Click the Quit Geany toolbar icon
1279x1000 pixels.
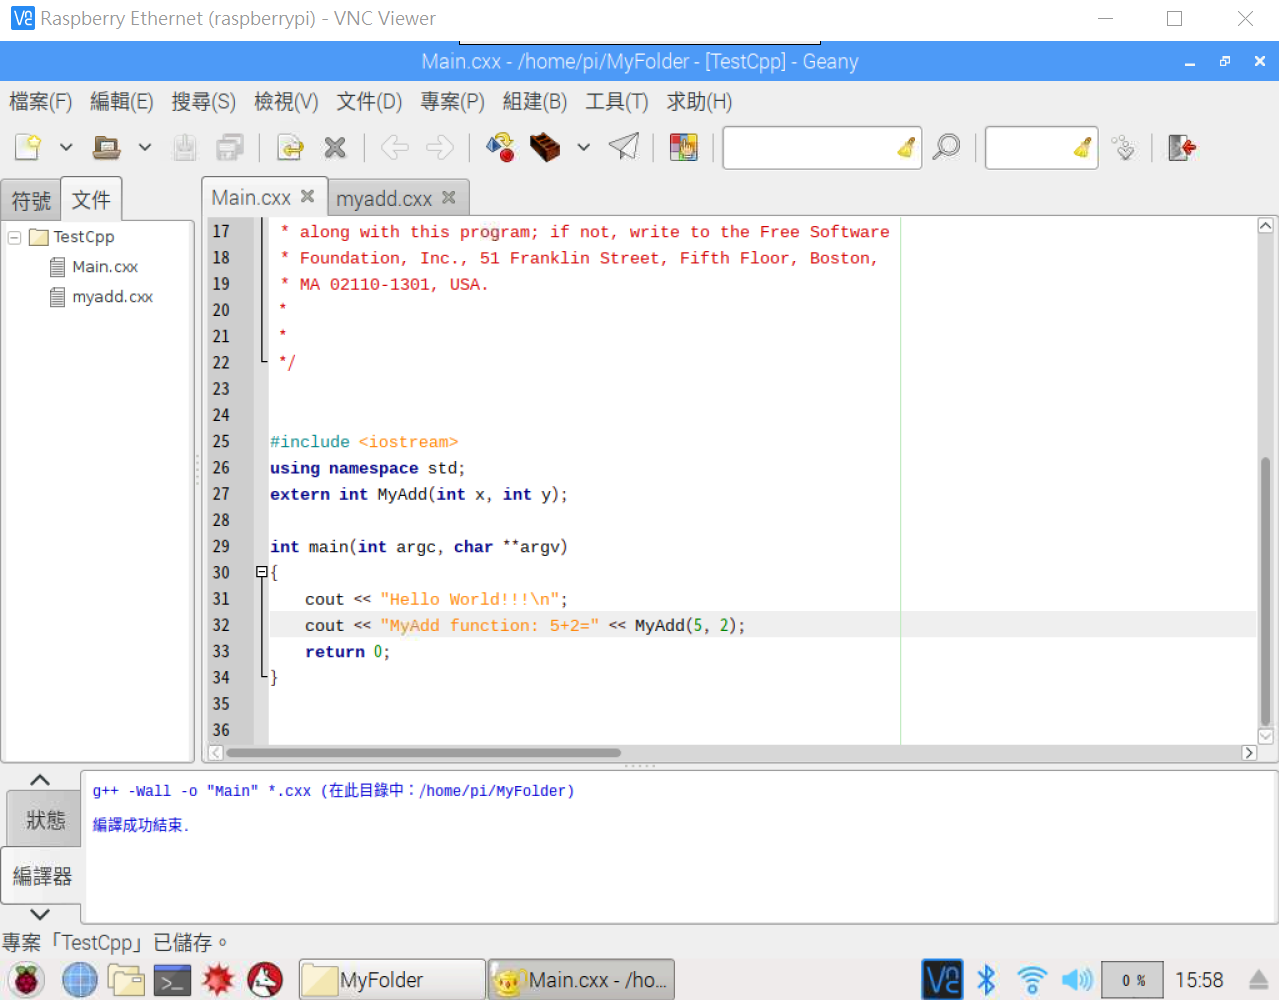click(x=1182, y=147)
